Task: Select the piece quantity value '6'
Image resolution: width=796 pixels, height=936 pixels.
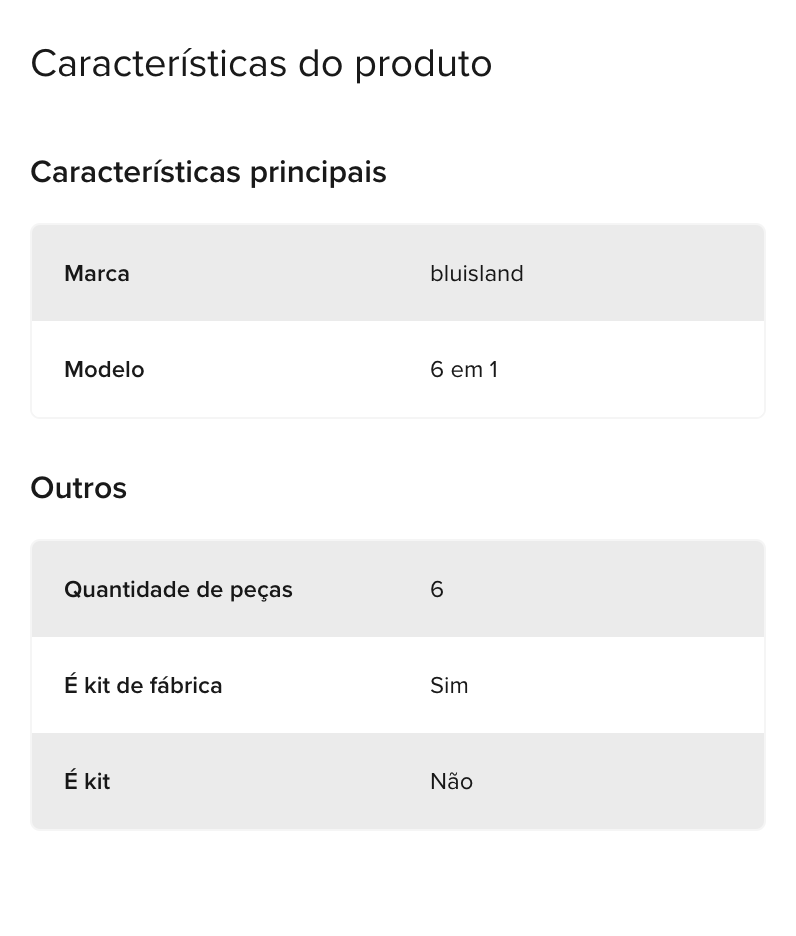Action: pos(437,589)
